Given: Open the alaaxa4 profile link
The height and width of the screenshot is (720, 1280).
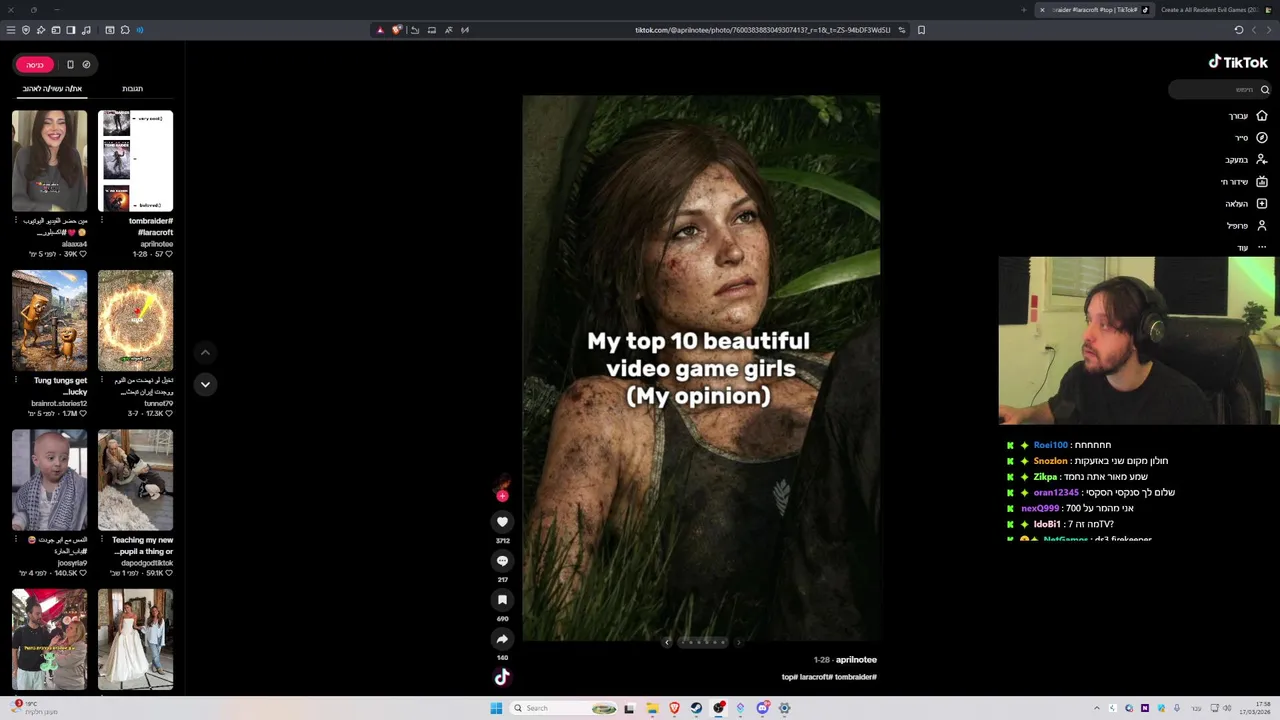Looking at the screenshot, I should [75, 244].
